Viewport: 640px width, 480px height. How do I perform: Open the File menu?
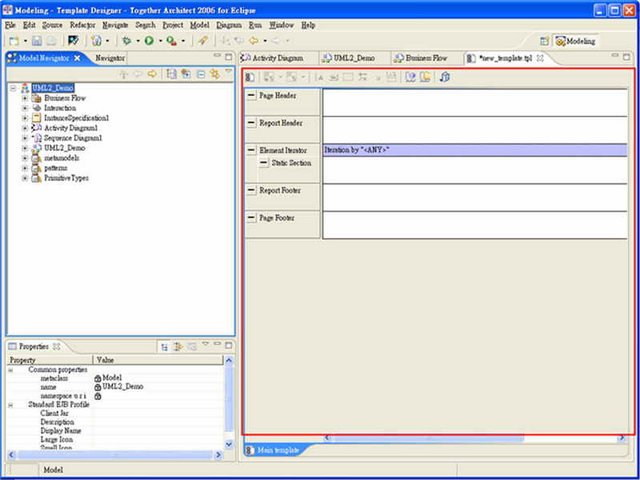10,25
